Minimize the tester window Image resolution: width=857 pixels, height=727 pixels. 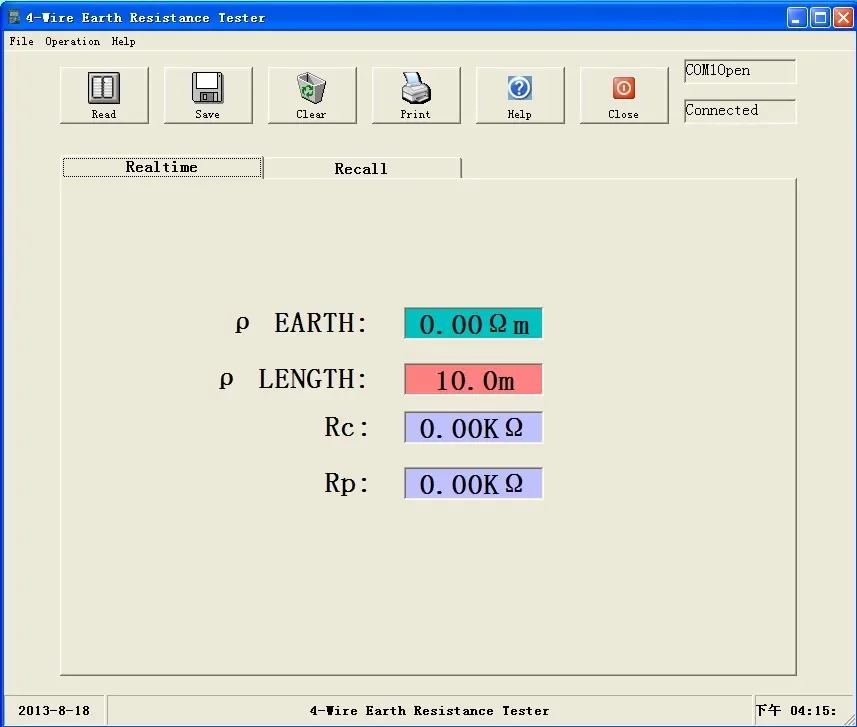pos(797,18)
